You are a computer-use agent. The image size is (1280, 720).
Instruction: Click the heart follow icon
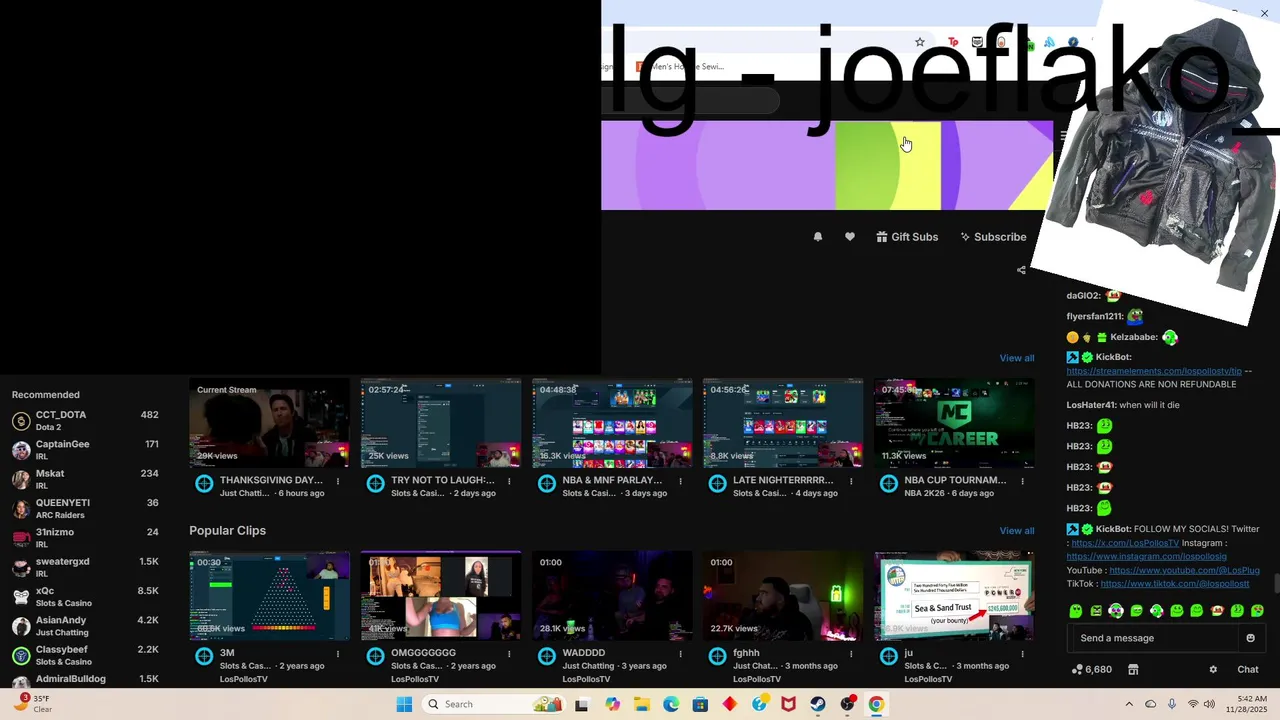[850, 237]
